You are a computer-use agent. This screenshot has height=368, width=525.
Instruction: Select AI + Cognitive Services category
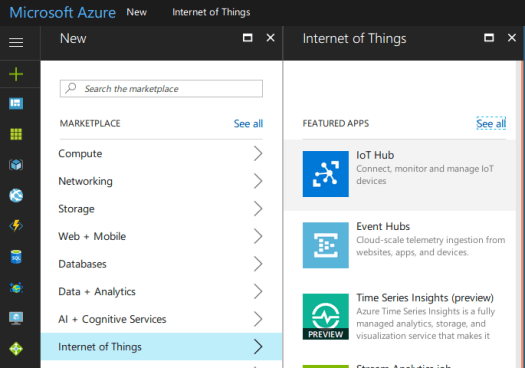[x=112, y=319]
